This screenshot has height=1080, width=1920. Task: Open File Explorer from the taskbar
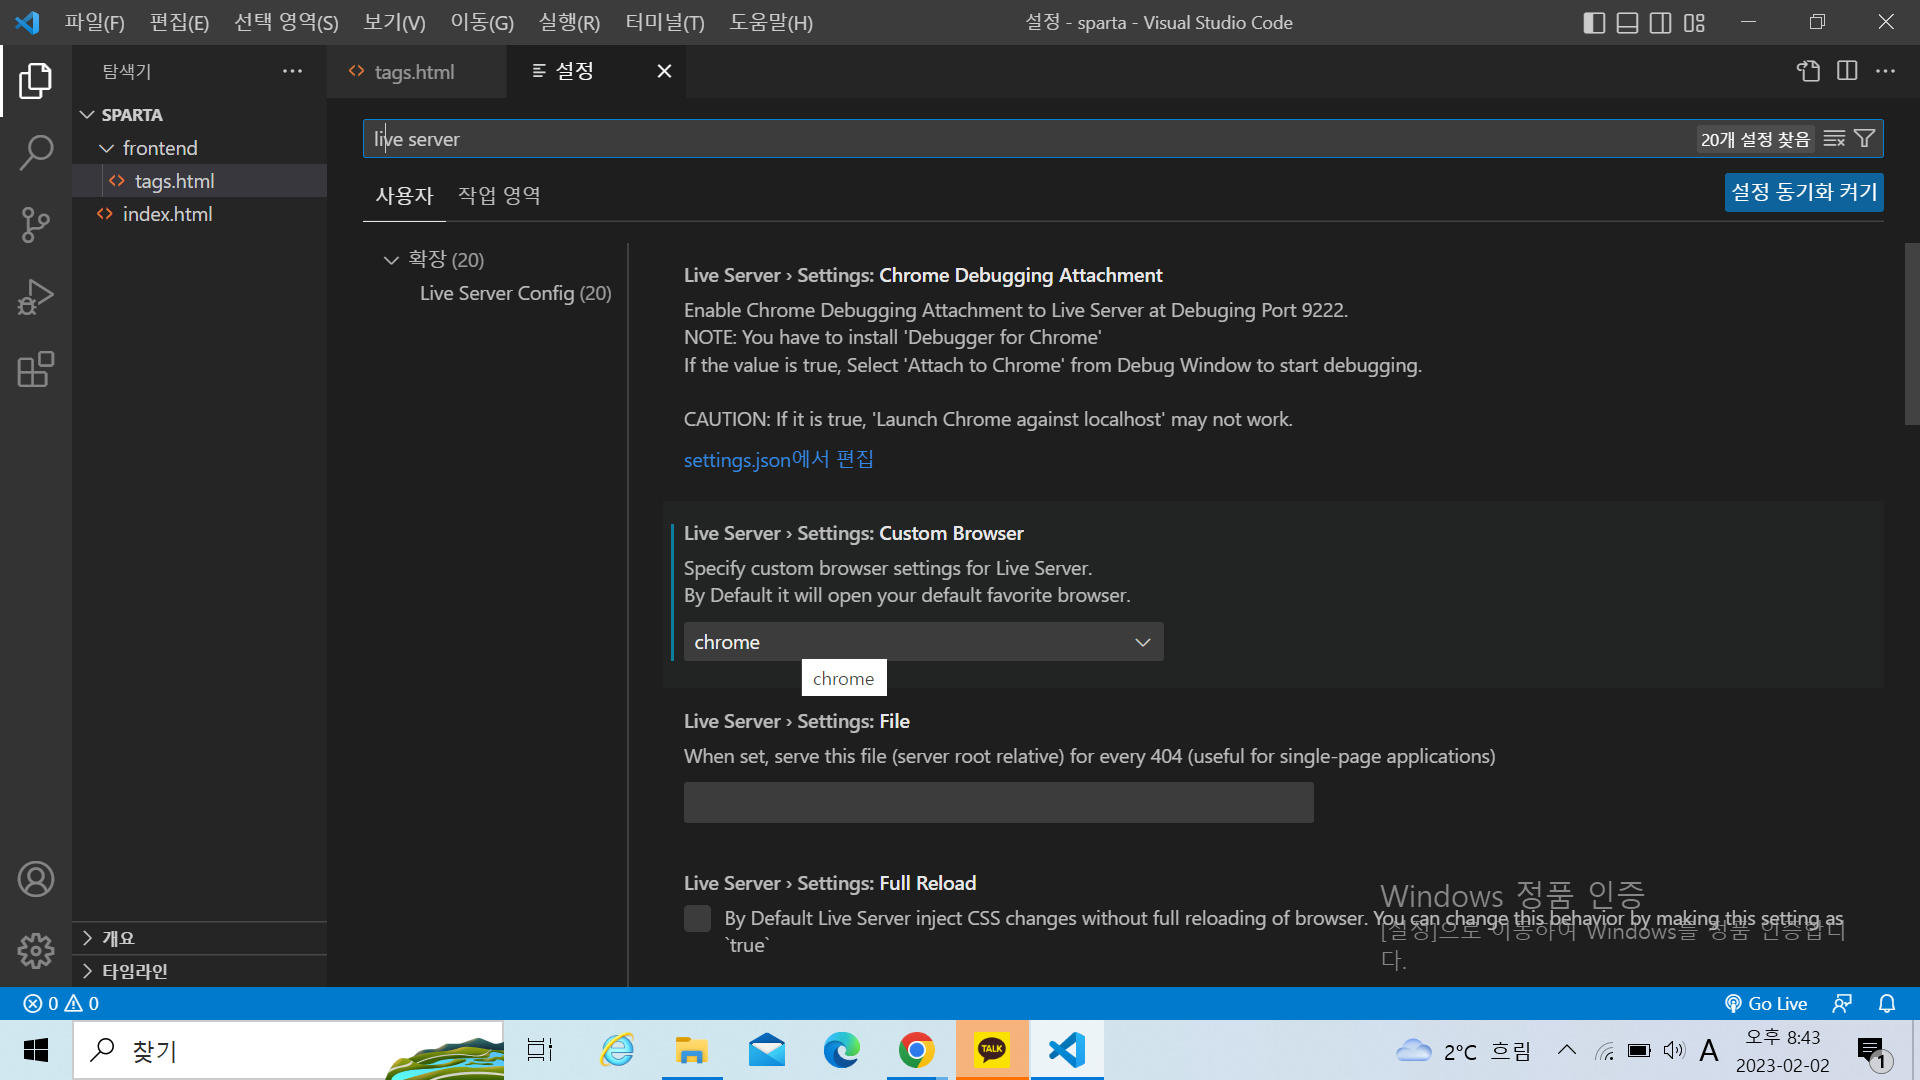point(691,1050)
